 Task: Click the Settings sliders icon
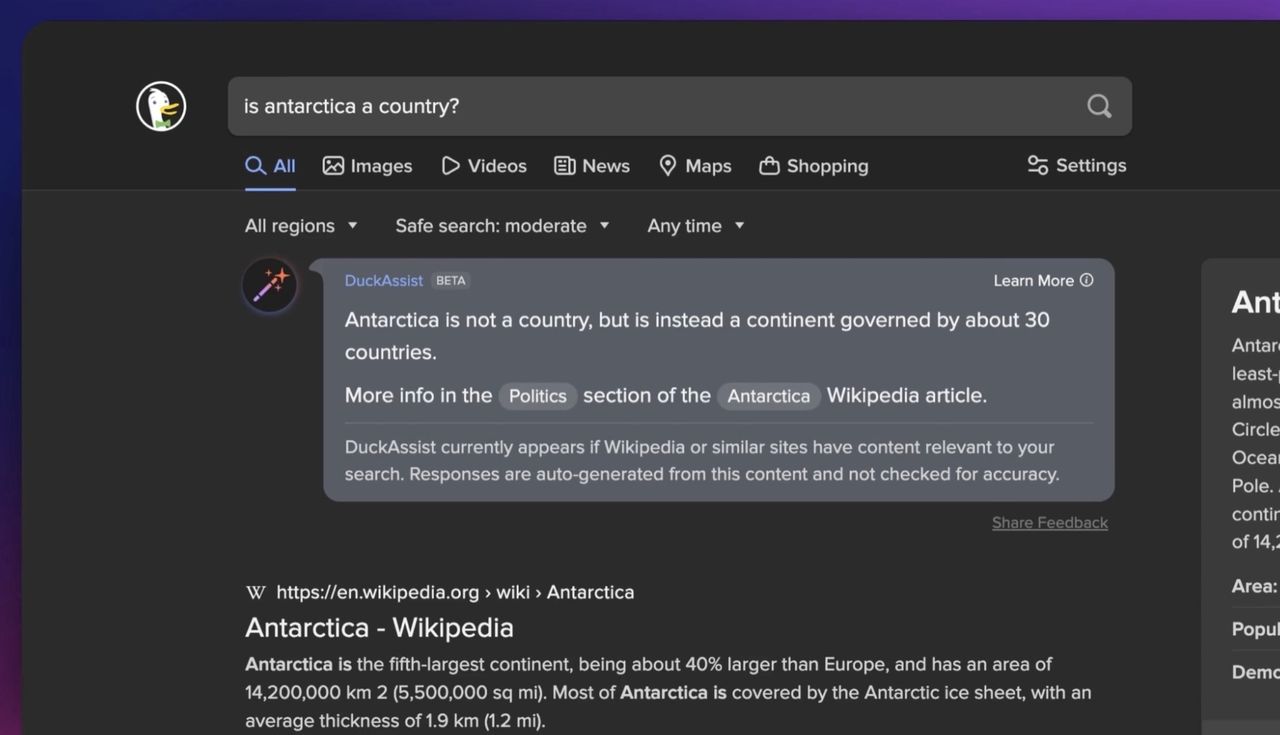pyautogui.click(x=1038, y=165)
